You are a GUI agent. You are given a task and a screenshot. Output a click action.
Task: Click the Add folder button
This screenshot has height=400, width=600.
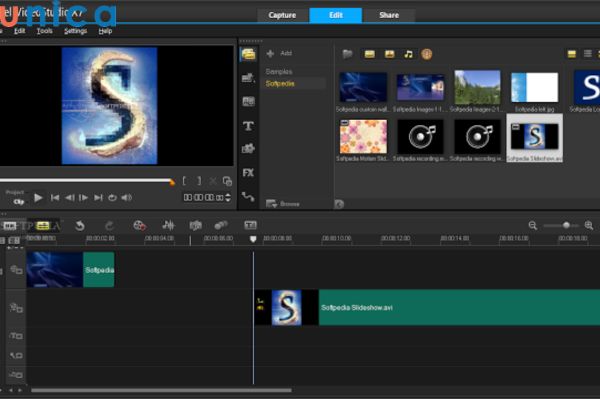(x=280, y=53)
